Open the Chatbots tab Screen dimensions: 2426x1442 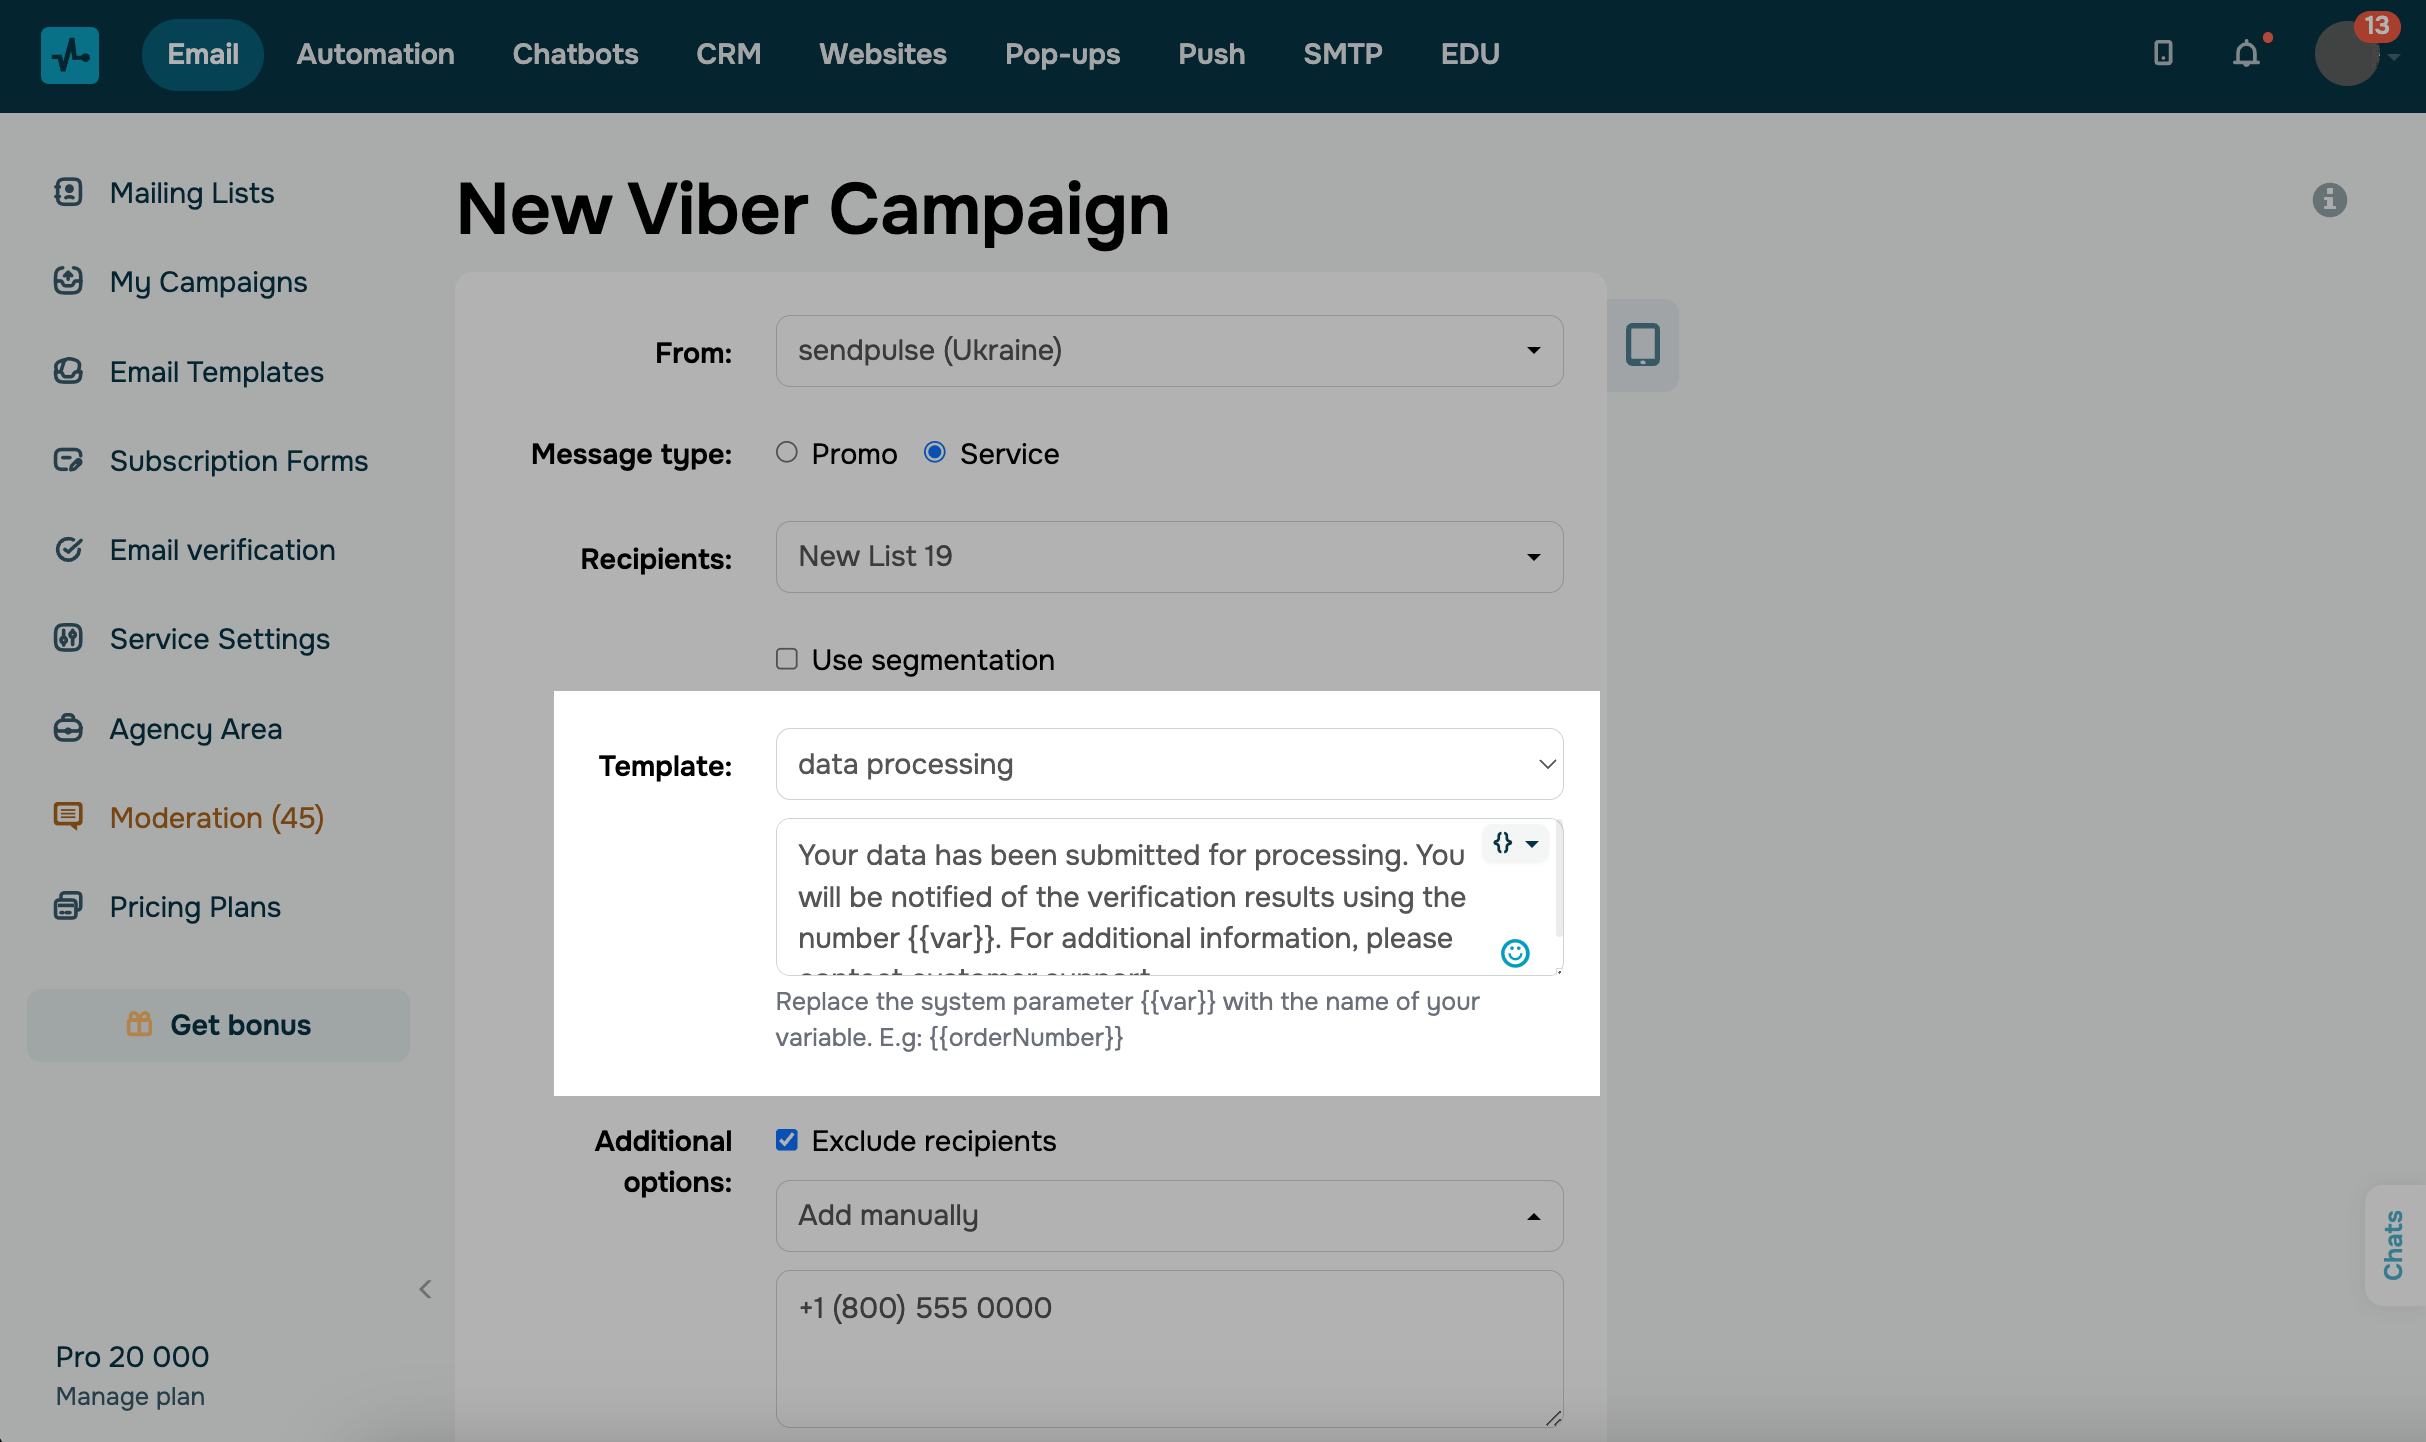tap(575, 54)
